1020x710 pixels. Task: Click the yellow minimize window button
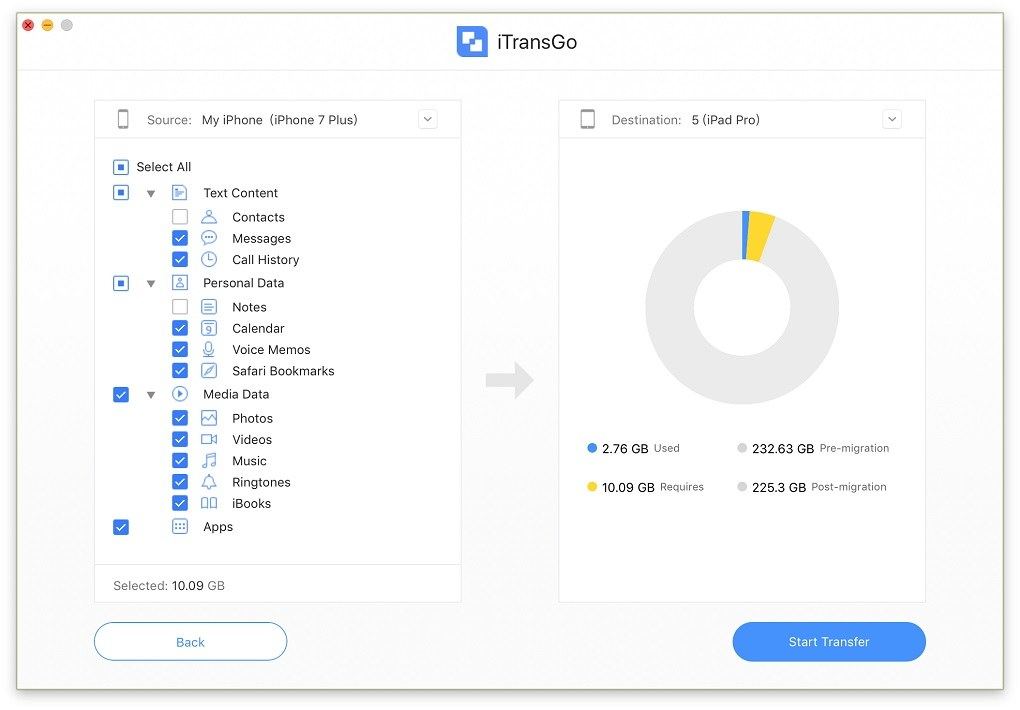click(47, 25)
